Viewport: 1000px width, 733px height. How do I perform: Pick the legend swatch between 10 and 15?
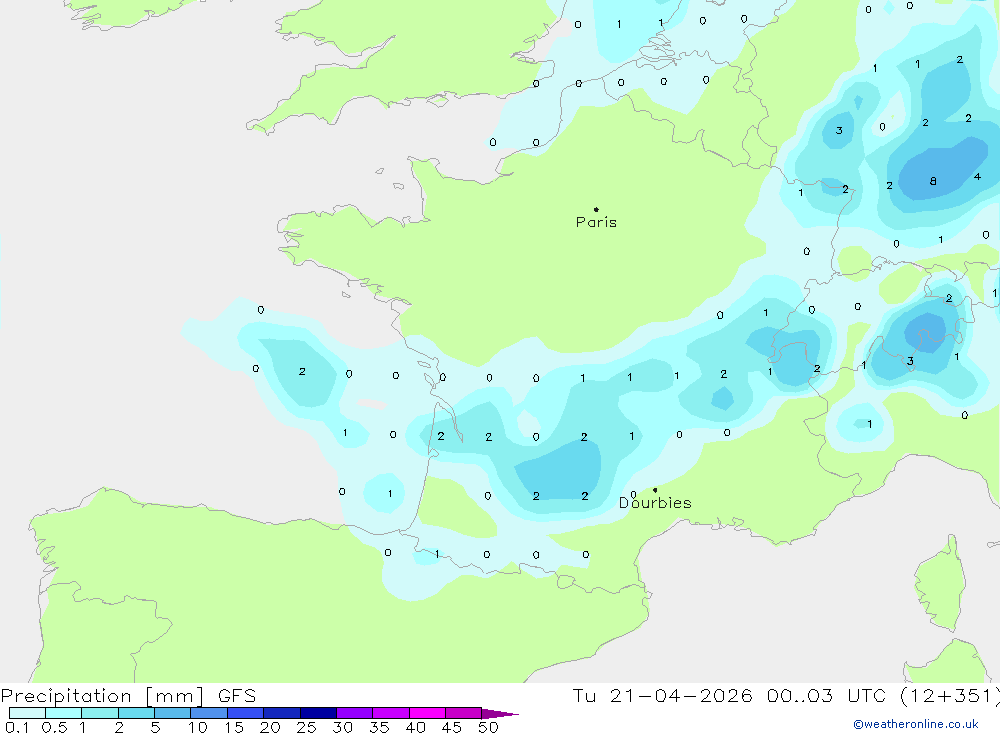pos(209,713)
